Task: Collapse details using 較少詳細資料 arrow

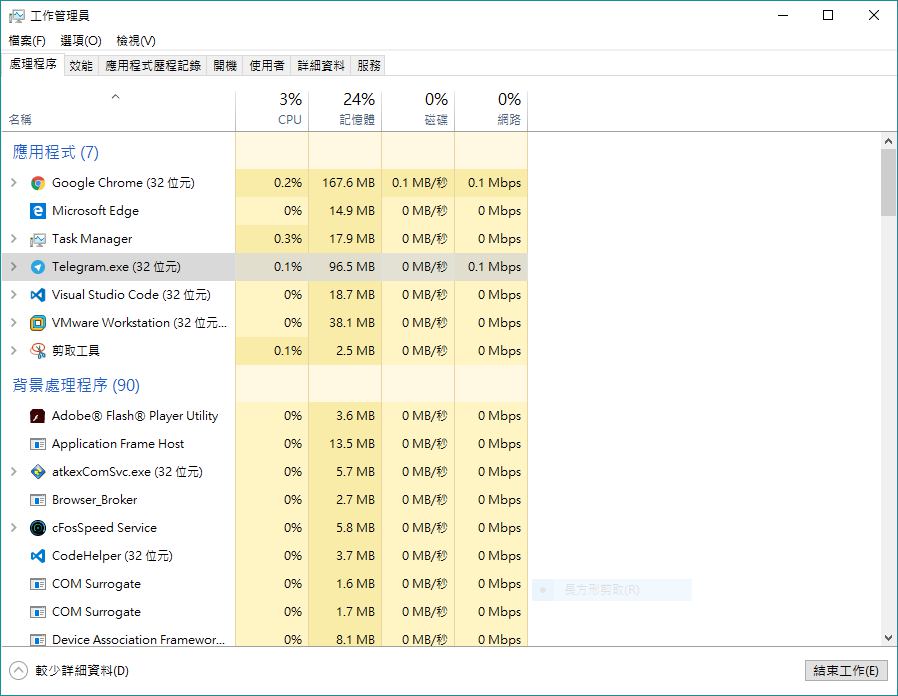Action: tap(18, 671)
